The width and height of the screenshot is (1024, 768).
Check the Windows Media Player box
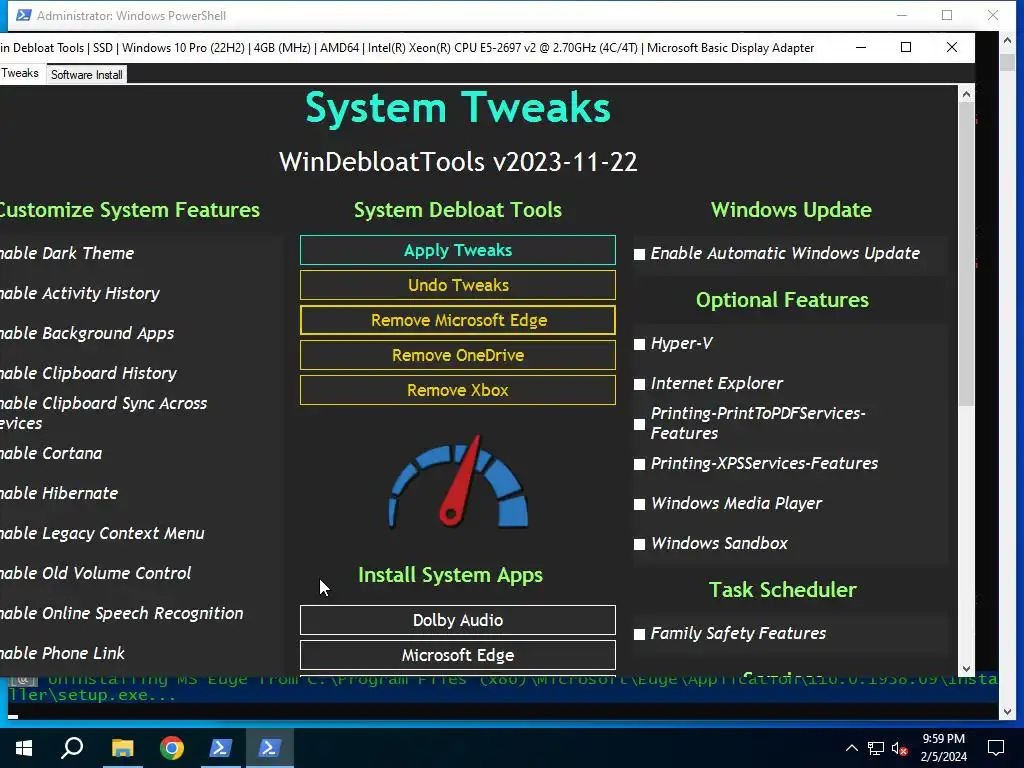pos(639,504)
